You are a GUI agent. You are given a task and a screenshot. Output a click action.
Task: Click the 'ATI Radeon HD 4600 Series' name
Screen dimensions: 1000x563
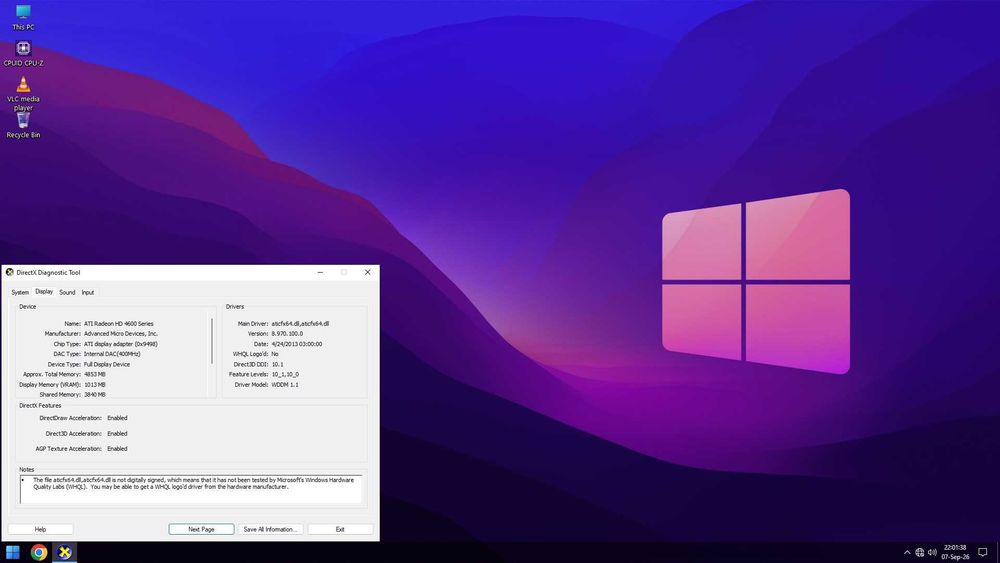119,324
